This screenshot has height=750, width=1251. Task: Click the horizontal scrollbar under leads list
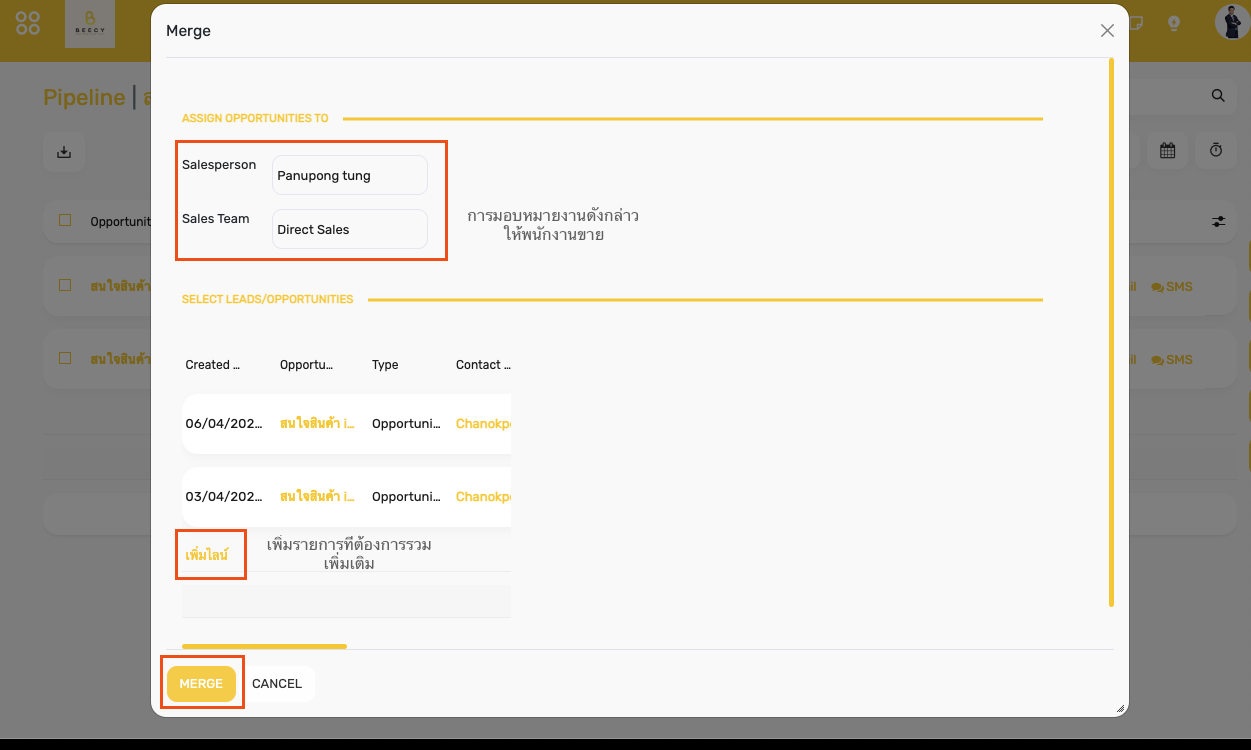click(264, 646)
